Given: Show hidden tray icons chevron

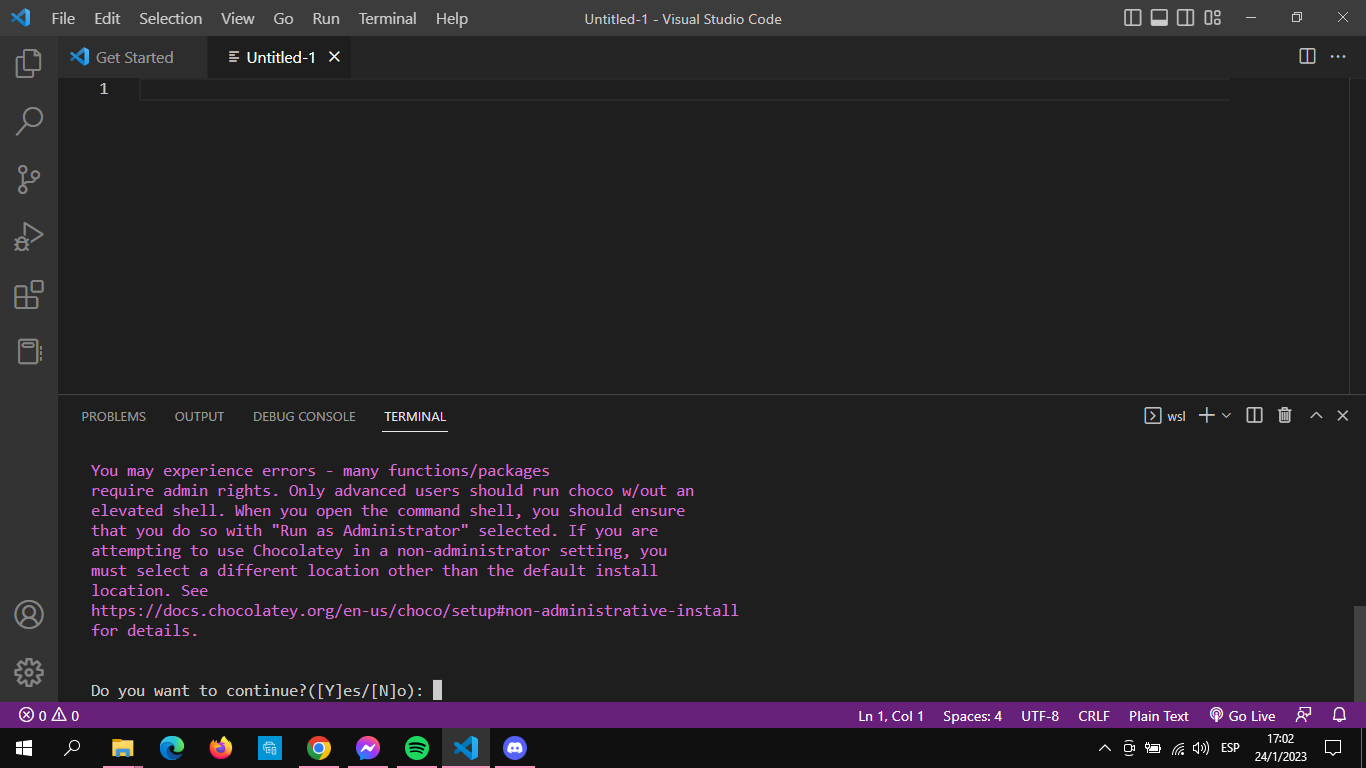Looking at the screenshot, I should pyautogui.click(x=1105, y=748).
